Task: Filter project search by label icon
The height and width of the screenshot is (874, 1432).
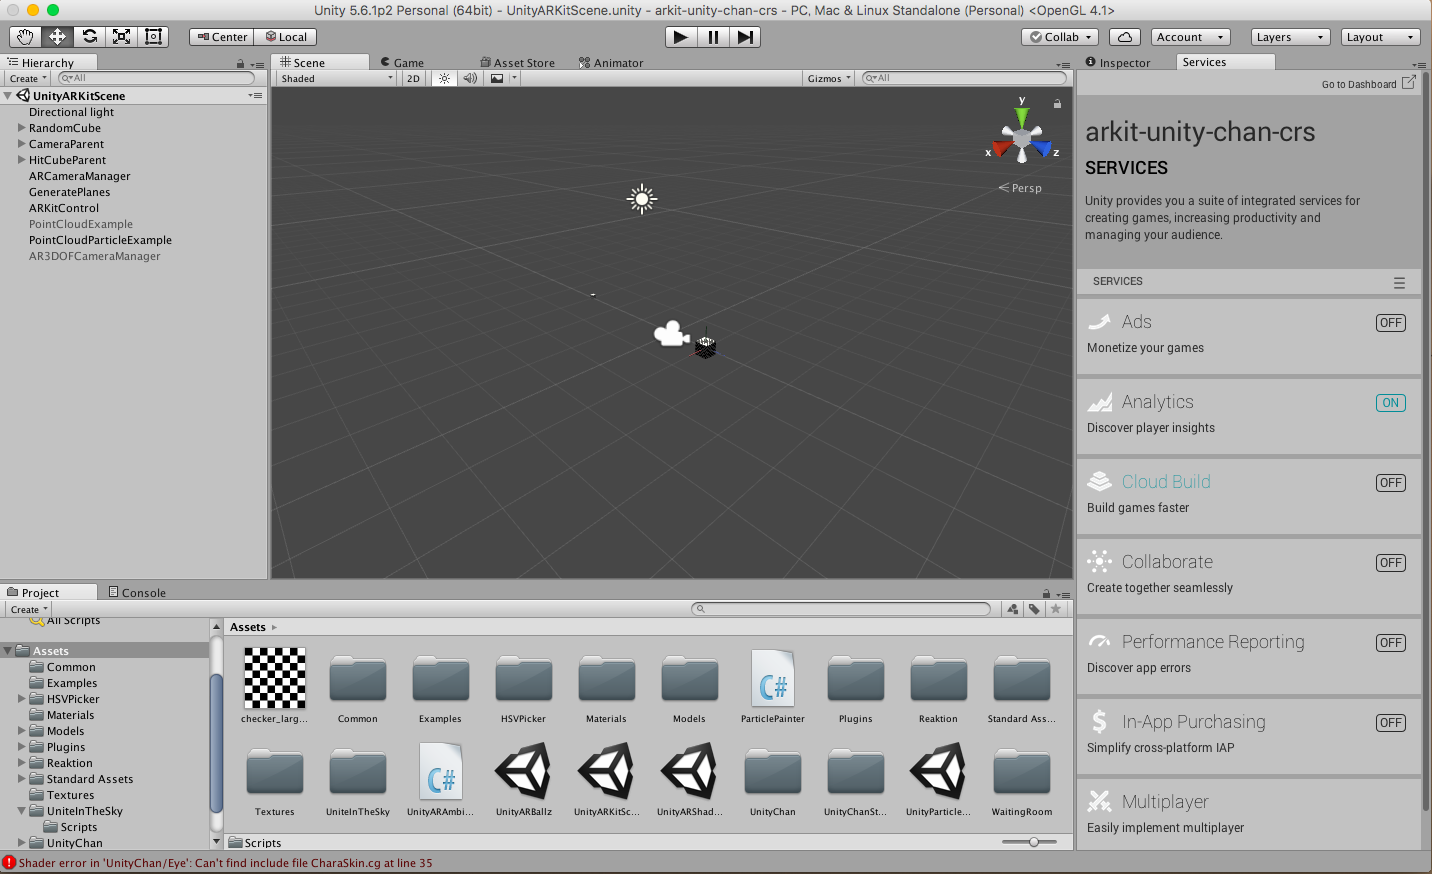Action: point(1034,608)
